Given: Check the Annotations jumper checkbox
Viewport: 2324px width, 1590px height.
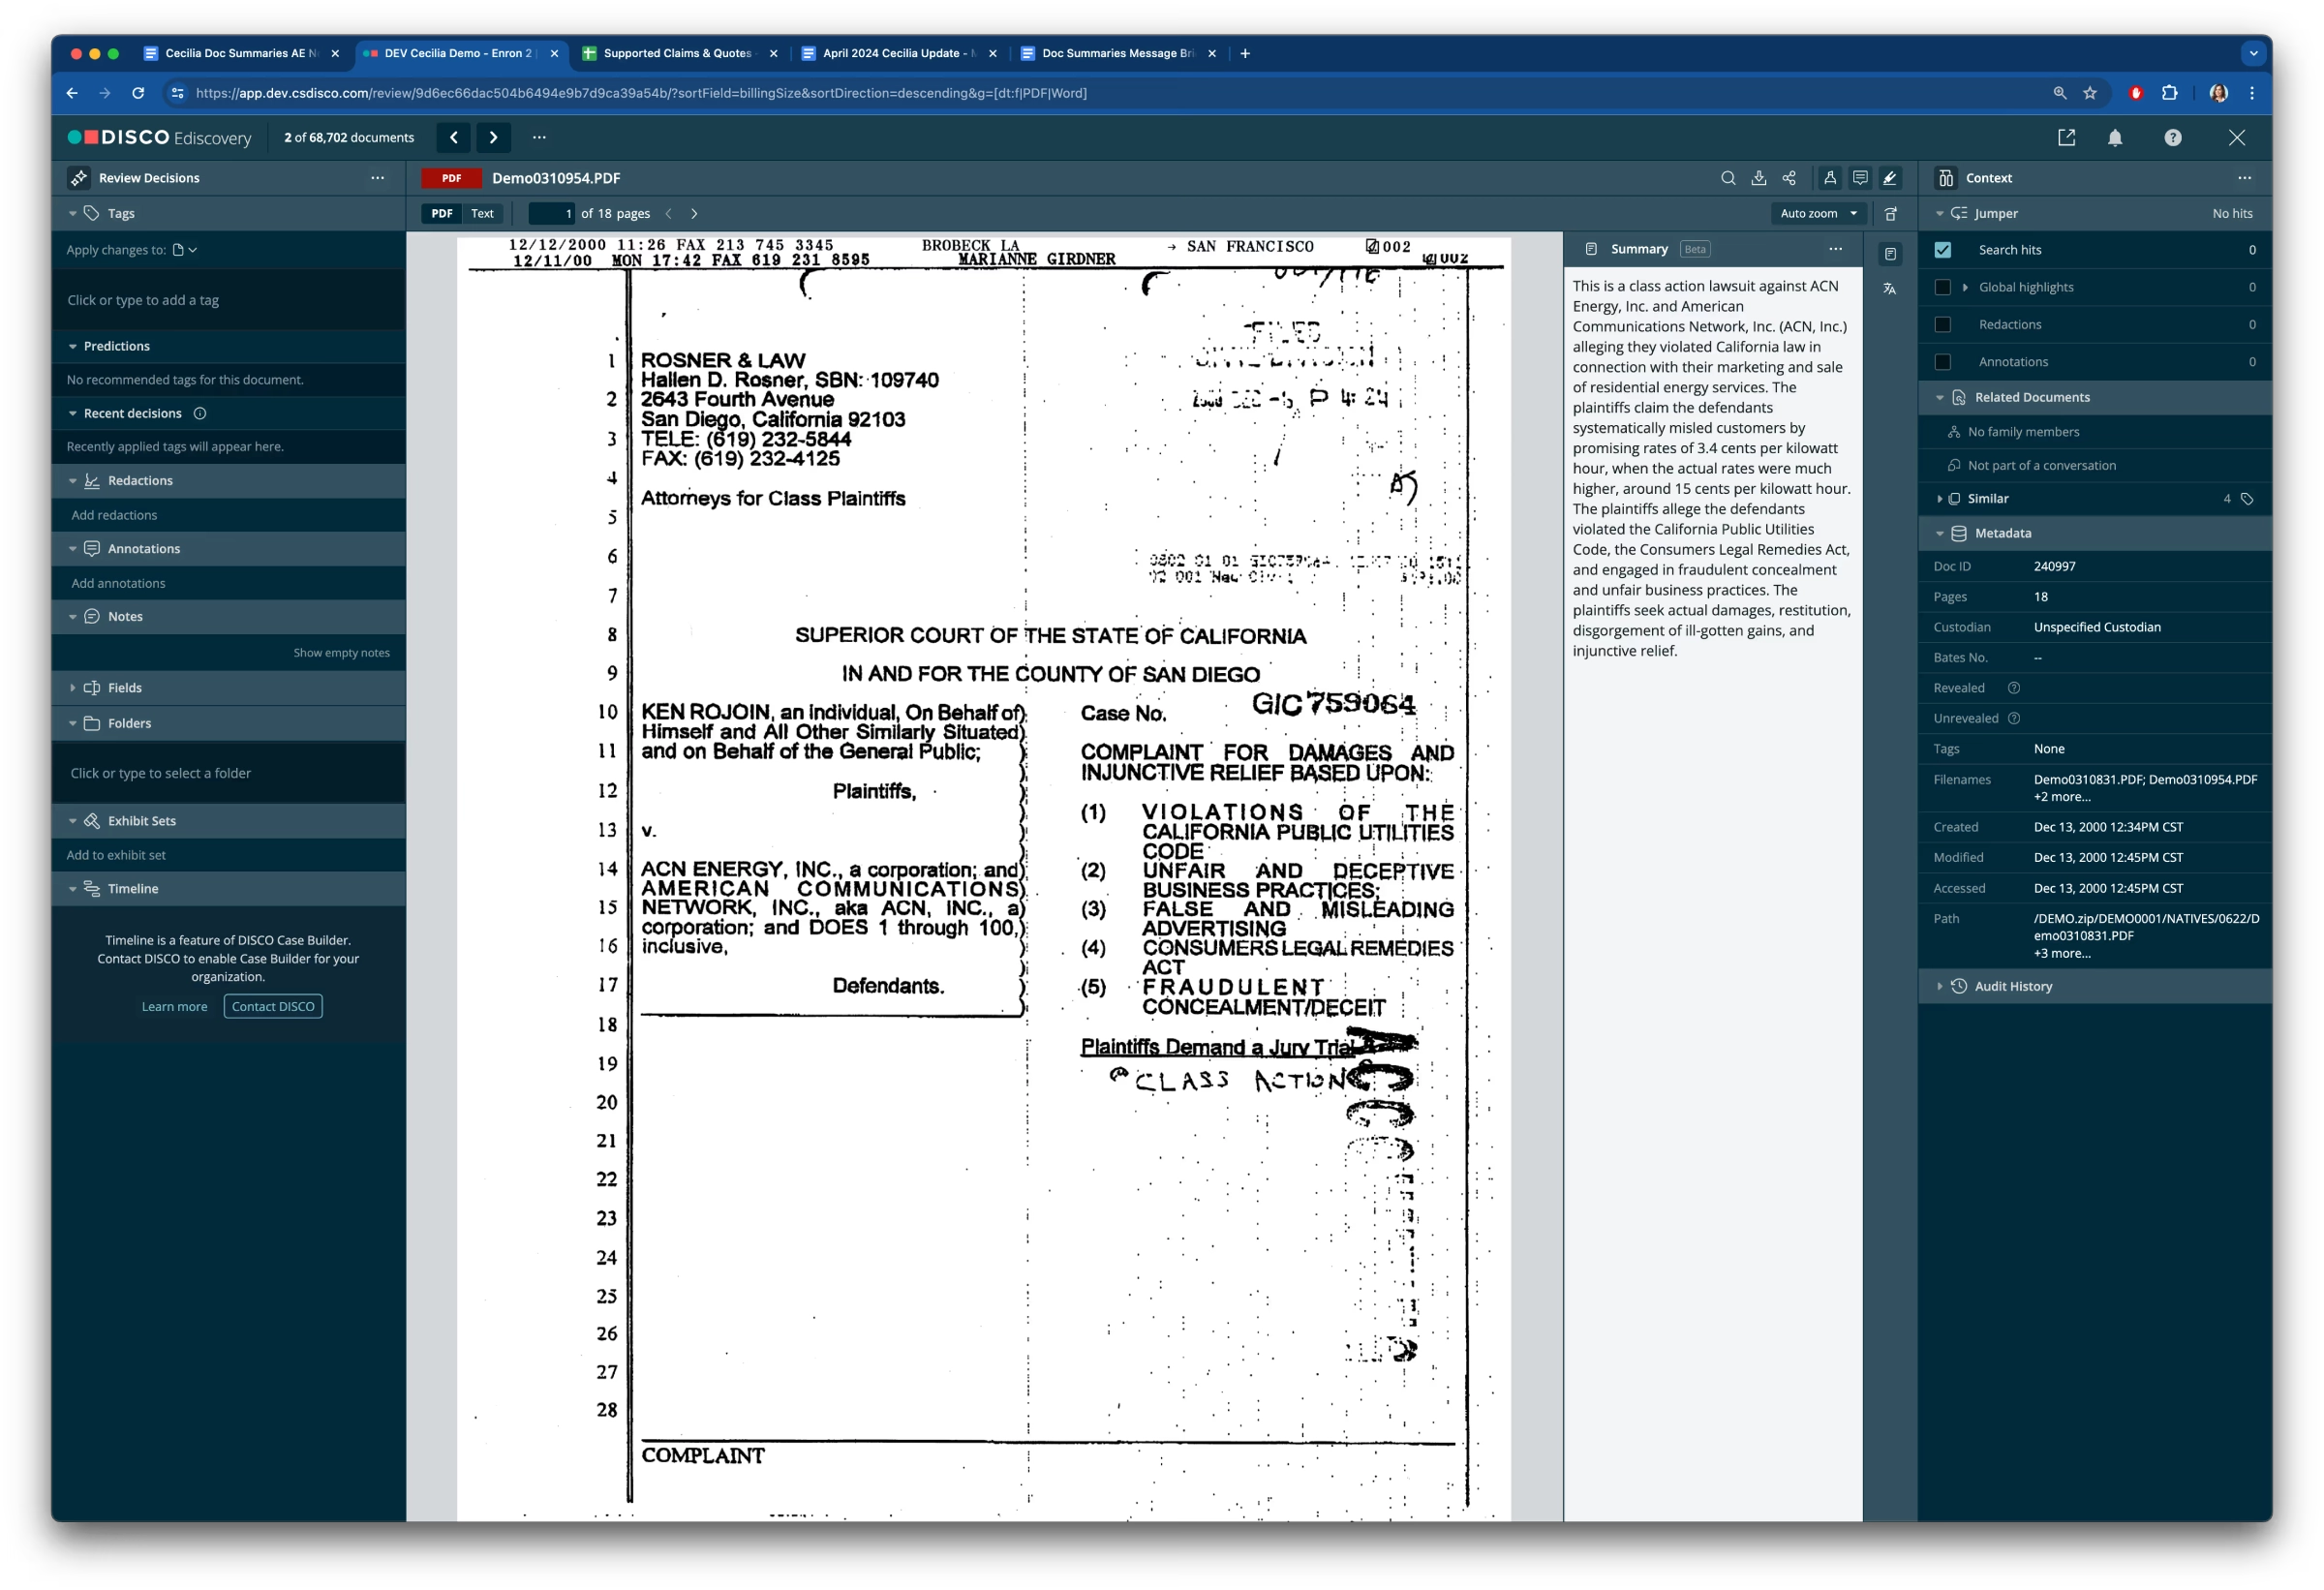Looking at the screenshot, I should (1942, 362).
